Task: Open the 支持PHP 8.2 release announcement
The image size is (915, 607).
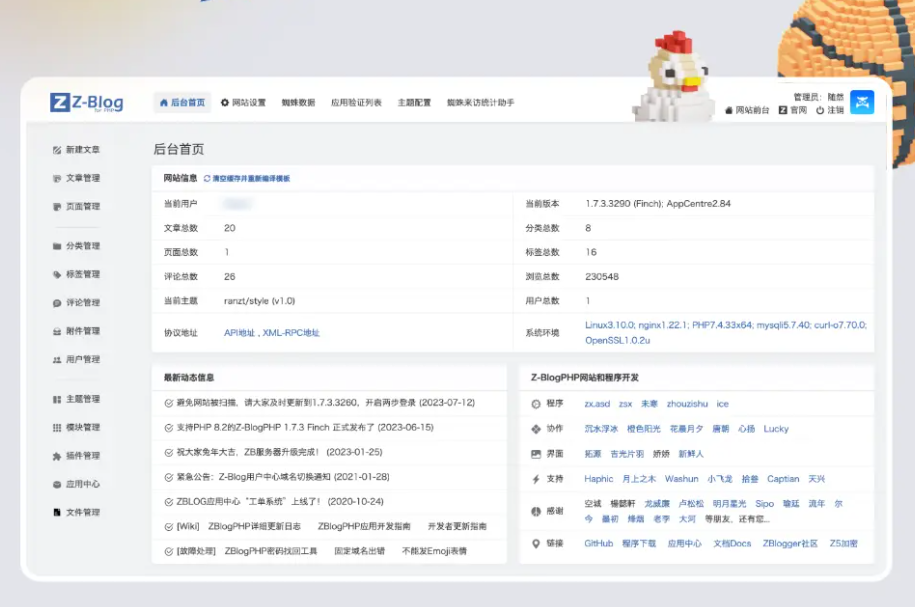Action: [305, 427]
